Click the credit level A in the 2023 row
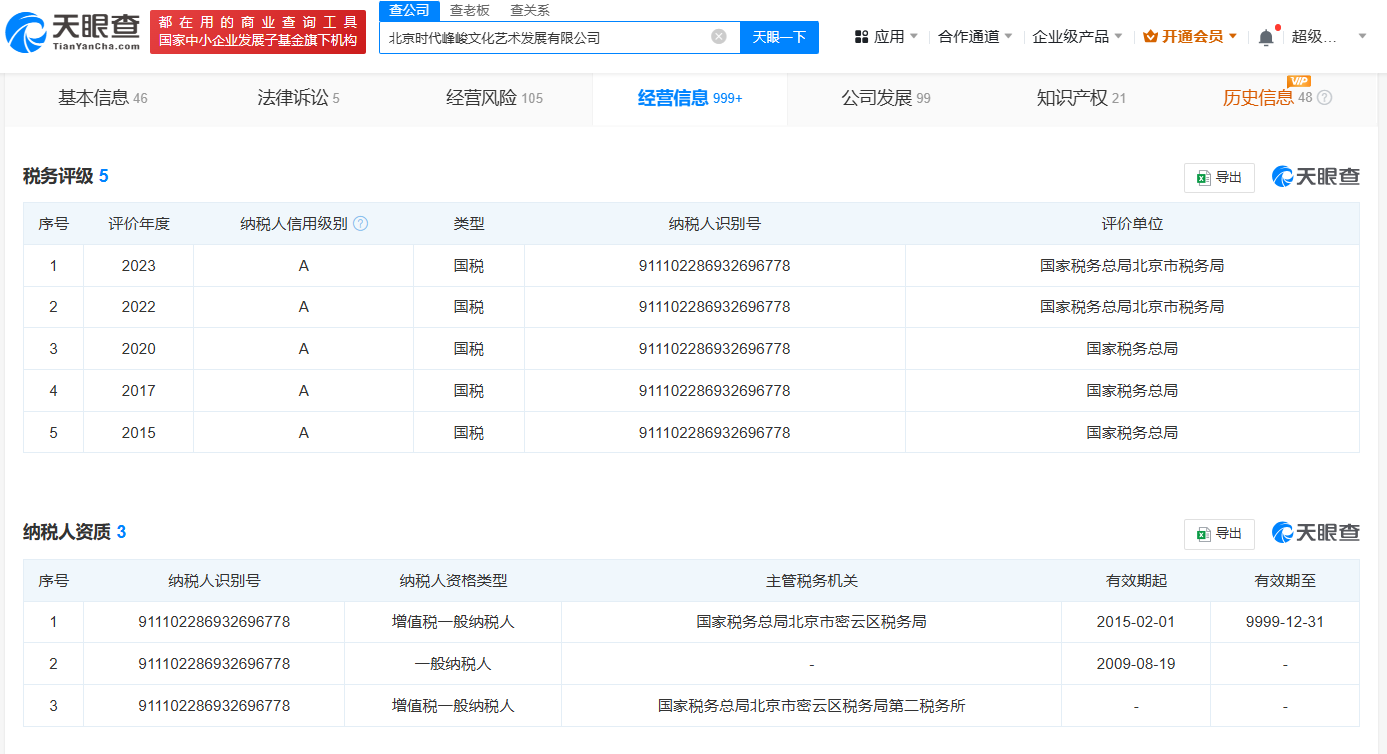The height and width of the screenshot is (754, 1387). pyautogui.click(x=304, y=266)
